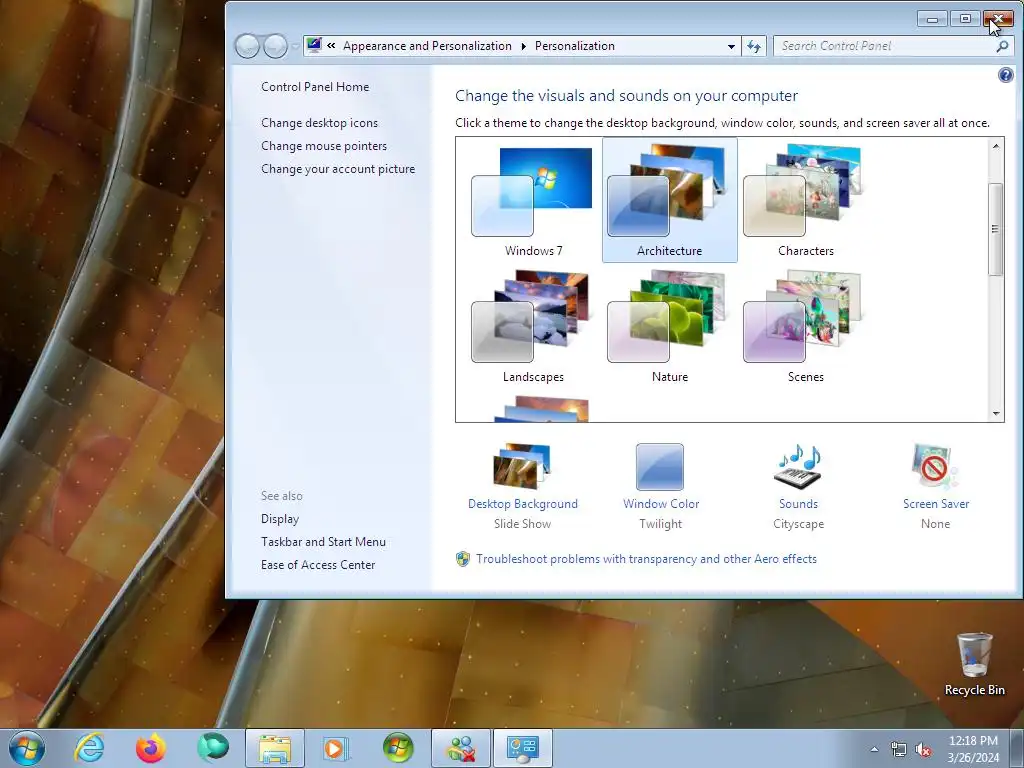Open Desktop Background slide show settings

(522, 486)
